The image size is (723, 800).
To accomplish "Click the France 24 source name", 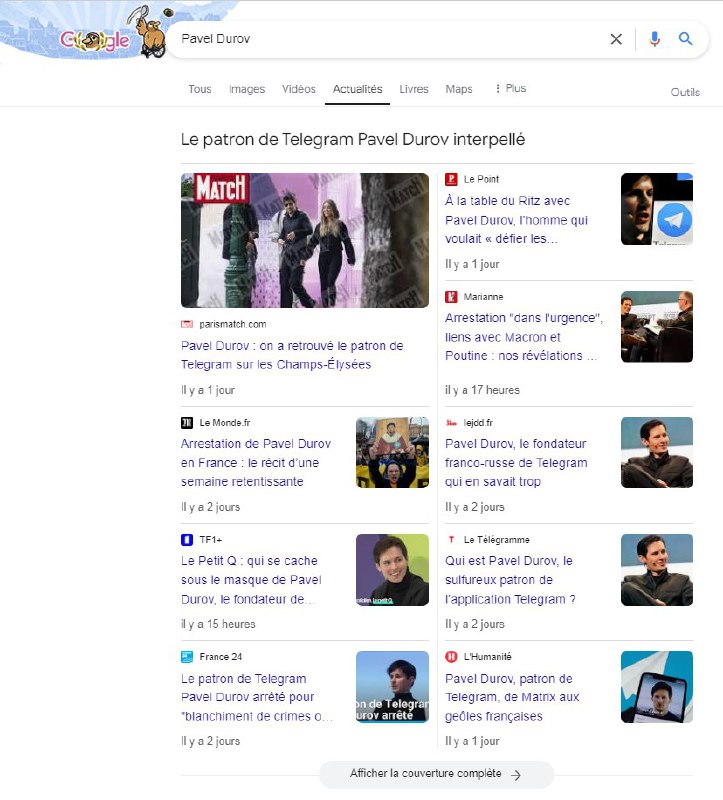I will coord(220,657).
